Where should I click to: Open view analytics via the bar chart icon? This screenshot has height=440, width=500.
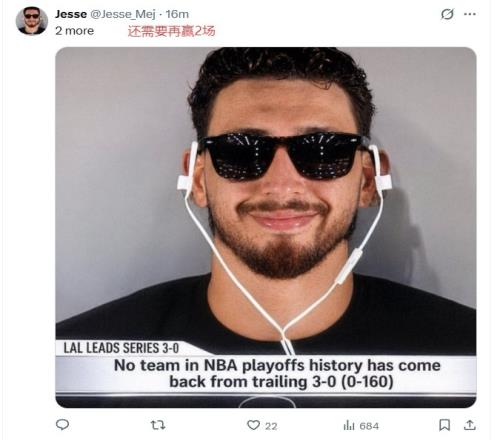[x=349, y=425]
